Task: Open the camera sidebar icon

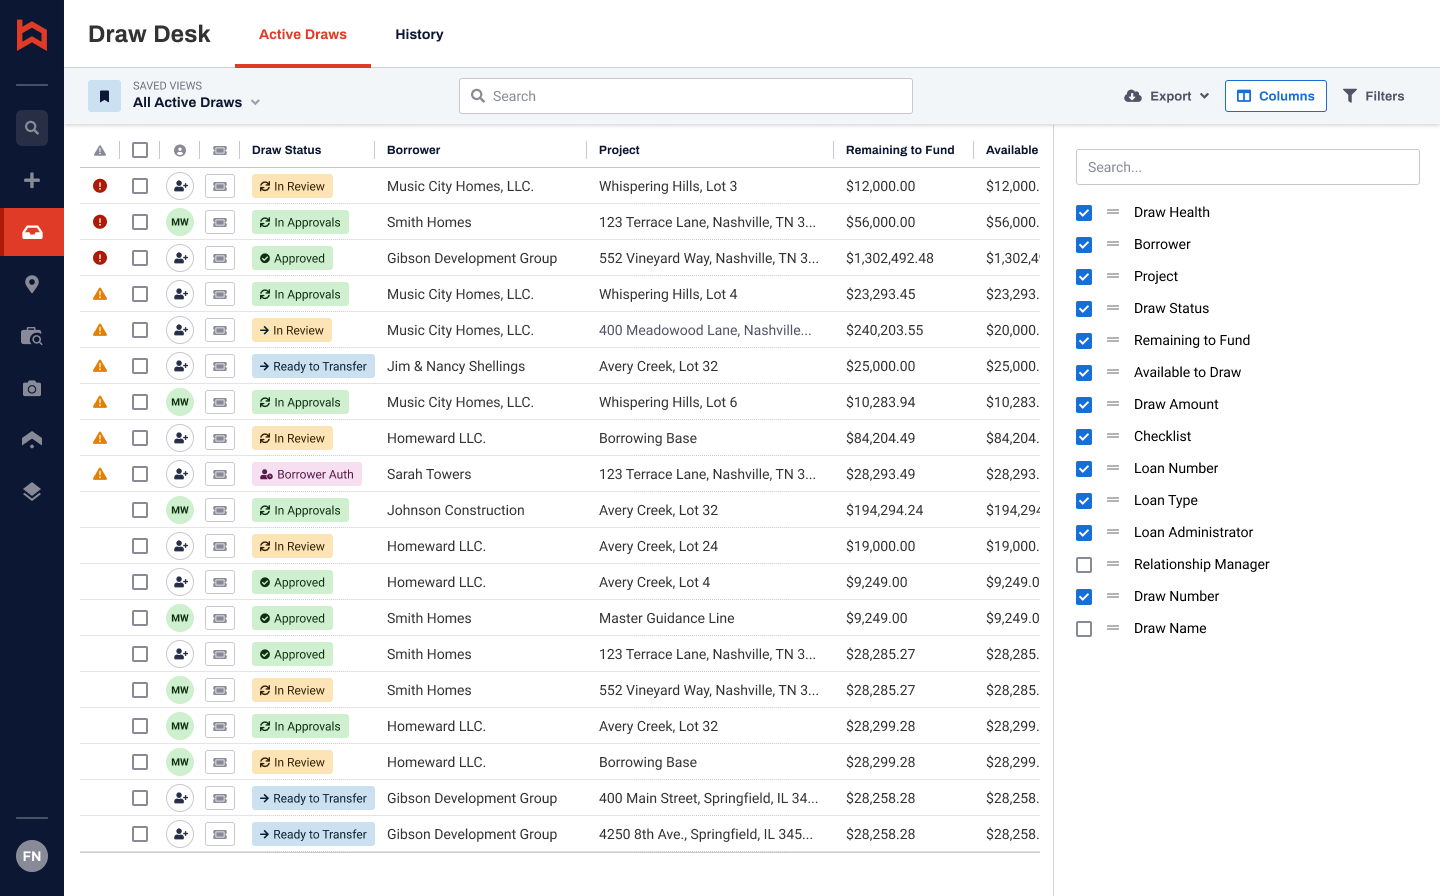Action: point(32,388)
